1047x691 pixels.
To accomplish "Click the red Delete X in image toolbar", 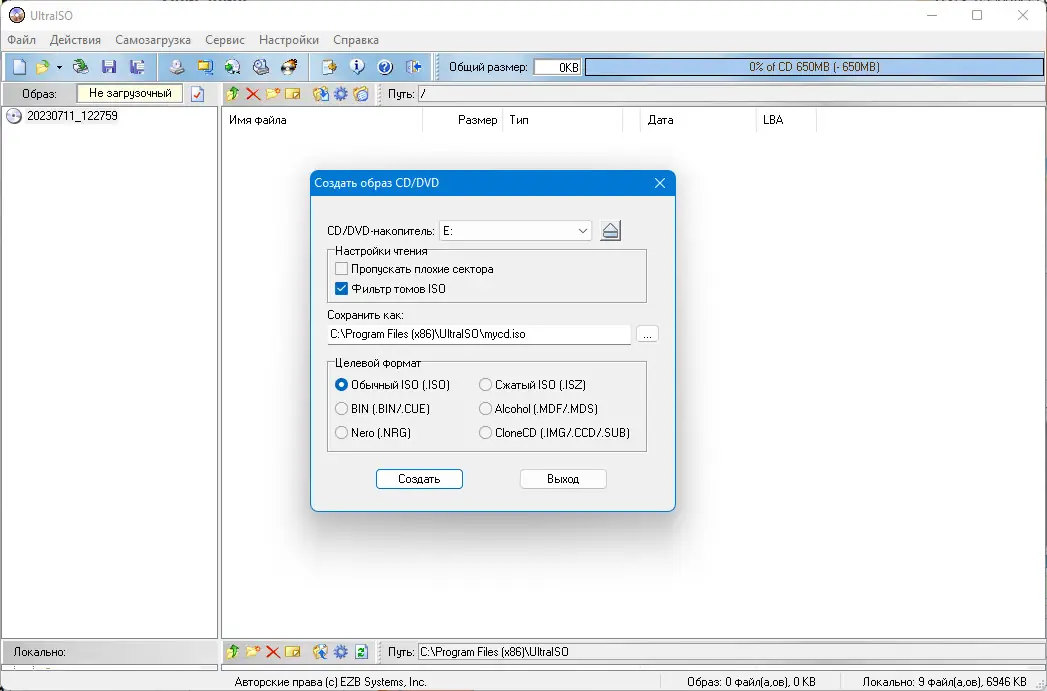I will coord(252,94).
